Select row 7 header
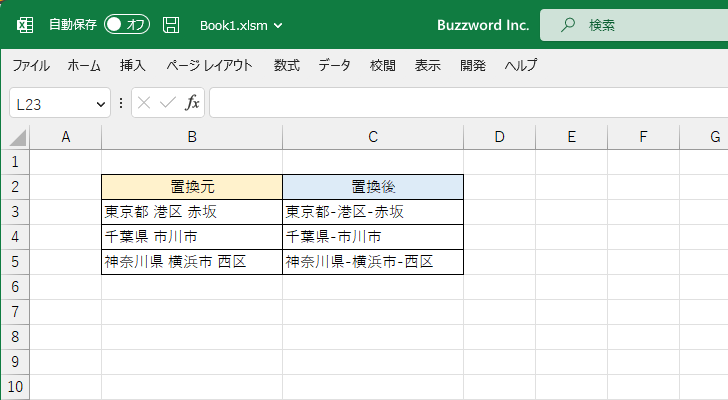The image size is (728, 400). pos(15,312)
